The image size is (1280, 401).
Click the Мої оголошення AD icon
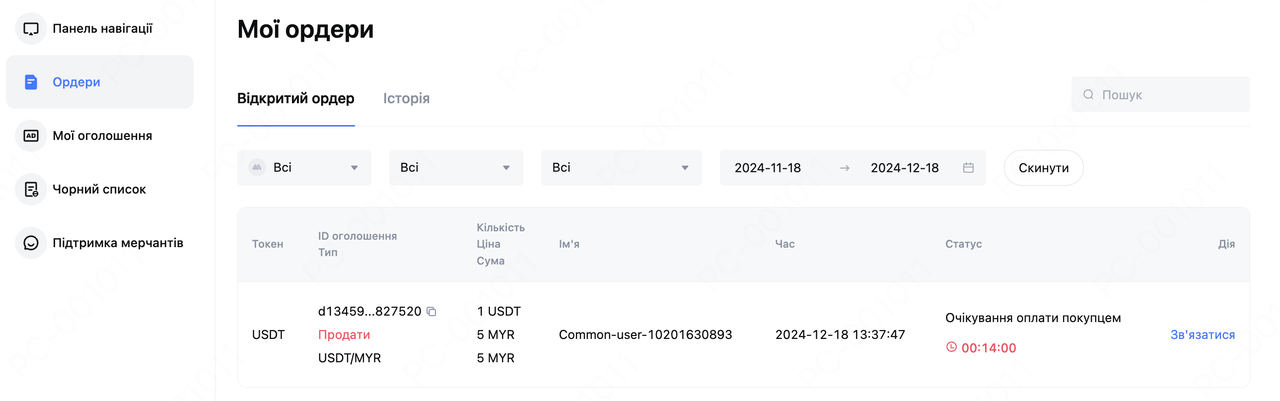[x=31, y=136]
